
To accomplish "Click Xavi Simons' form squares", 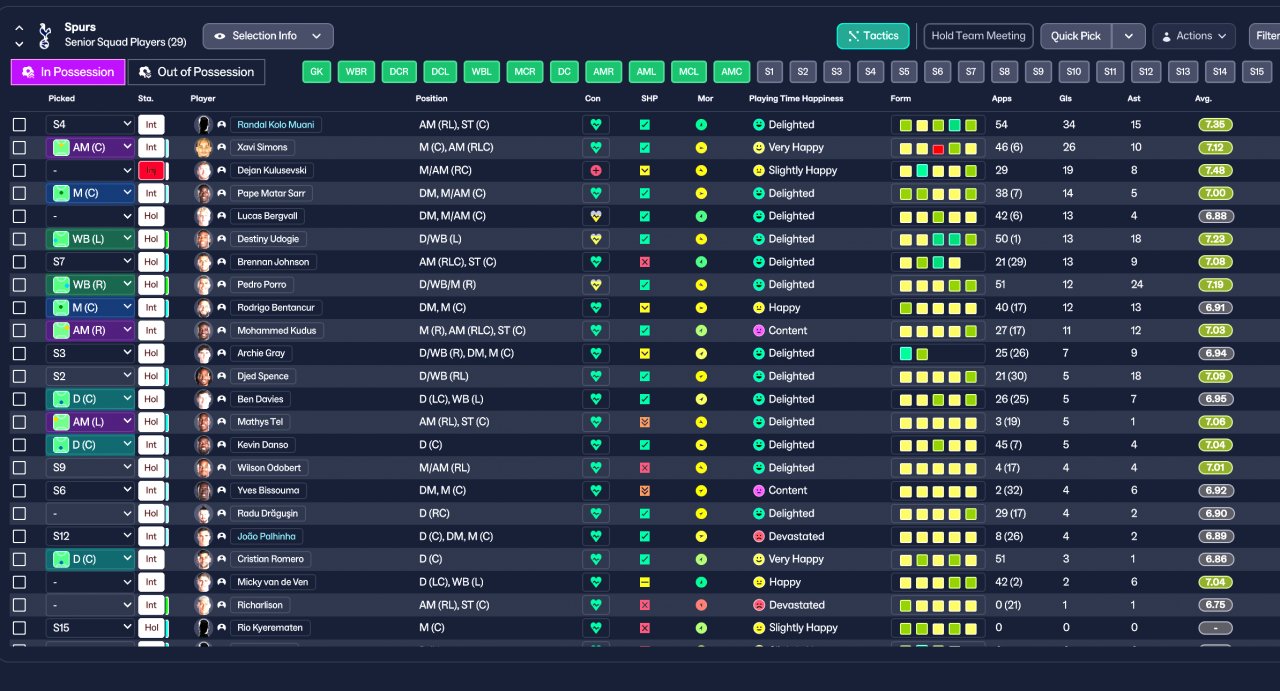I will (938, 148).
